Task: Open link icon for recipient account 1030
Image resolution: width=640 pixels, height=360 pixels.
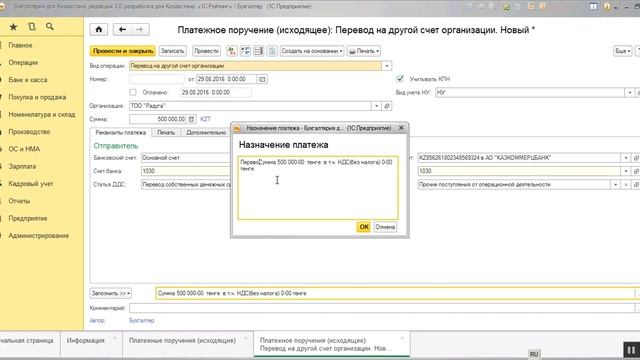Action: pyautogui.click(x=636, y=171)
